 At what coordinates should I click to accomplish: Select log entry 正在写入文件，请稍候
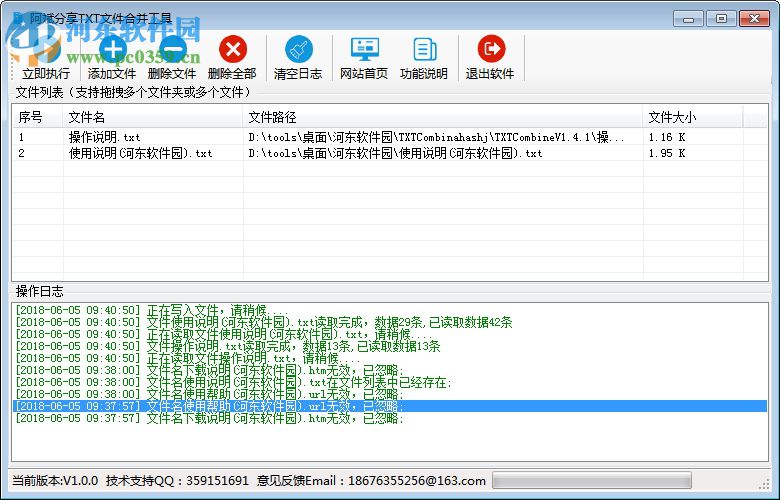(390, 310)
